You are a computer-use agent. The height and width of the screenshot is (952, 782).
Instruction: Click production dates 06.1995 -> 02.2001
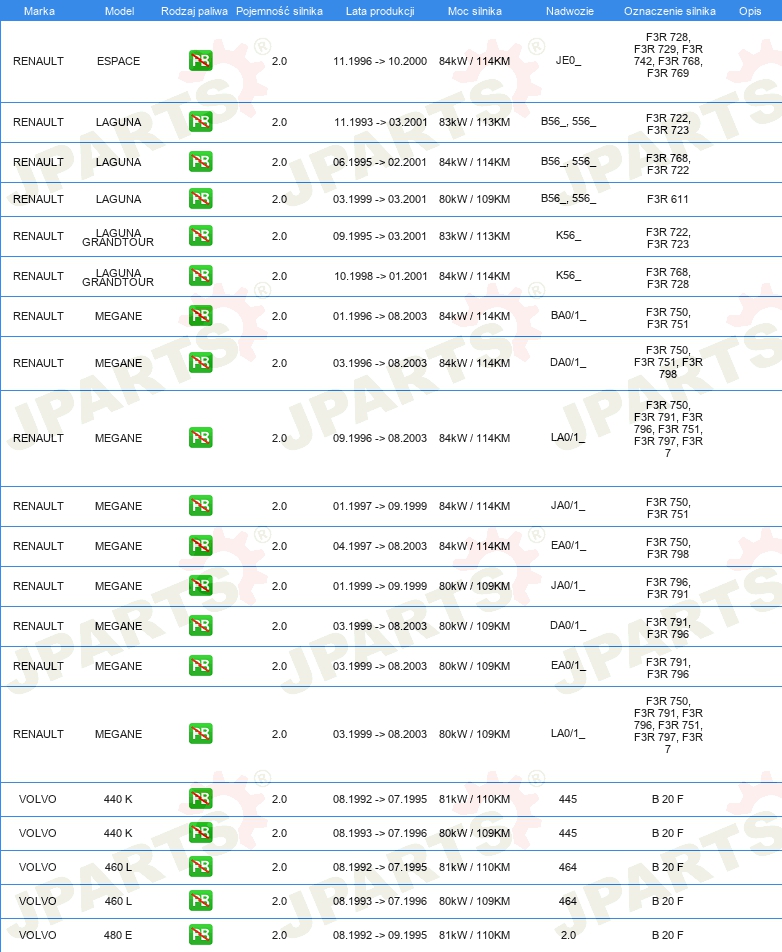point(380,162)
